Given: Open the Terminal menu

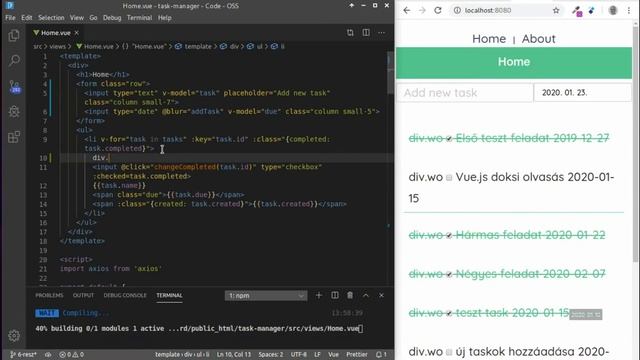Looking at the screenshot, I should (x=139, y=18).
